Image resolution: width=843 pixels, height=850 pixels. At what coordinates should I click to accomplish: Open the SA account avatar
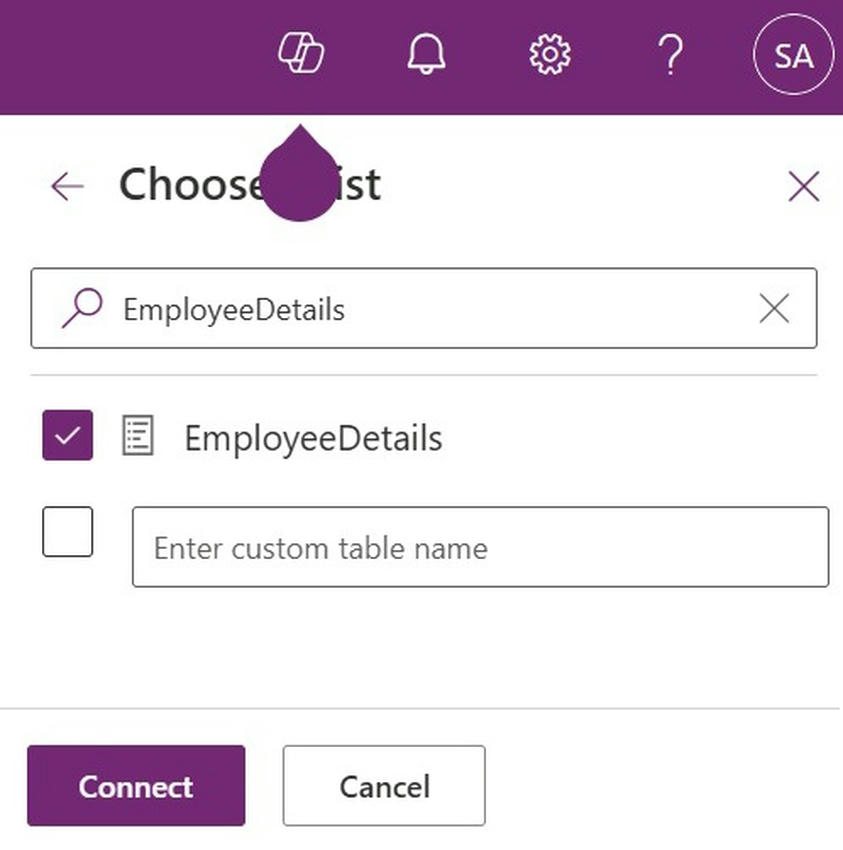coord(793,55)
